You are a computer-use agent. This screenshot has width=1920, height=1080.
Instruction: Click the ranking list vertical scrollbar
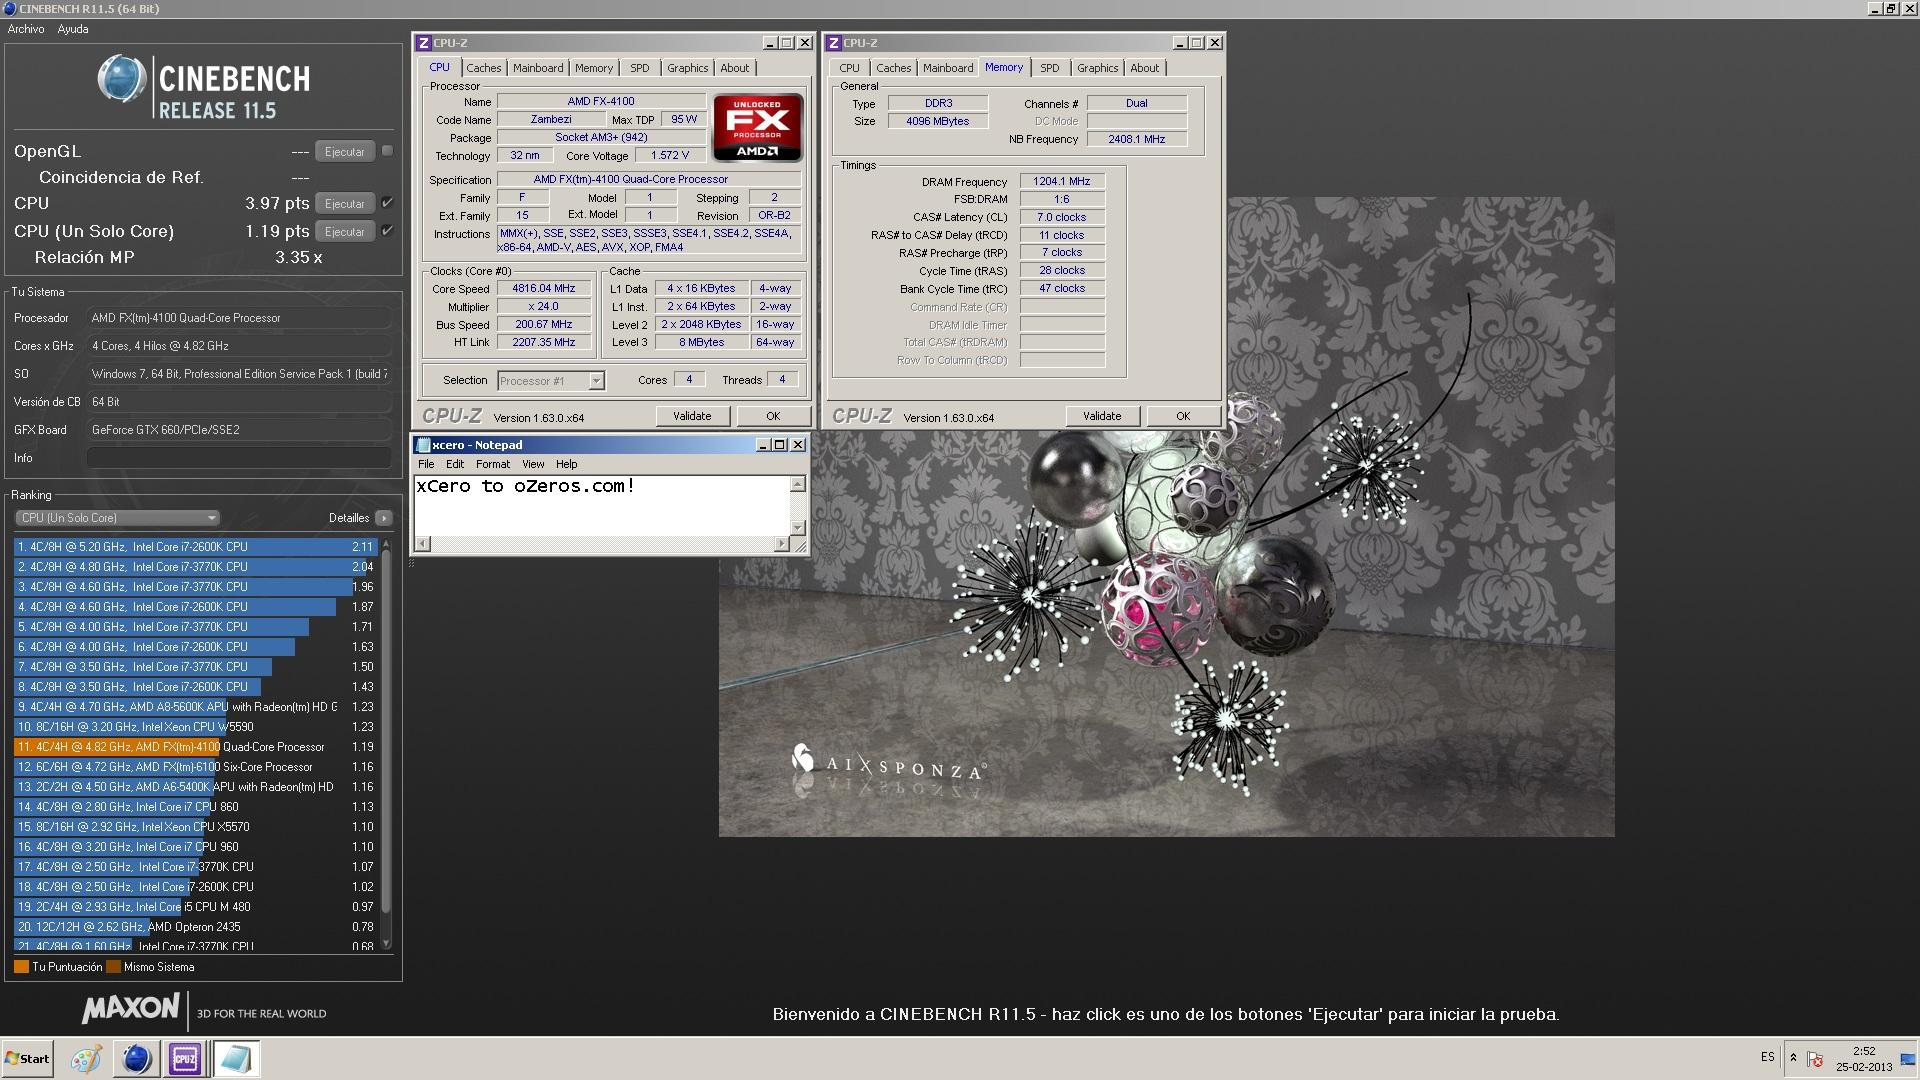387,744
